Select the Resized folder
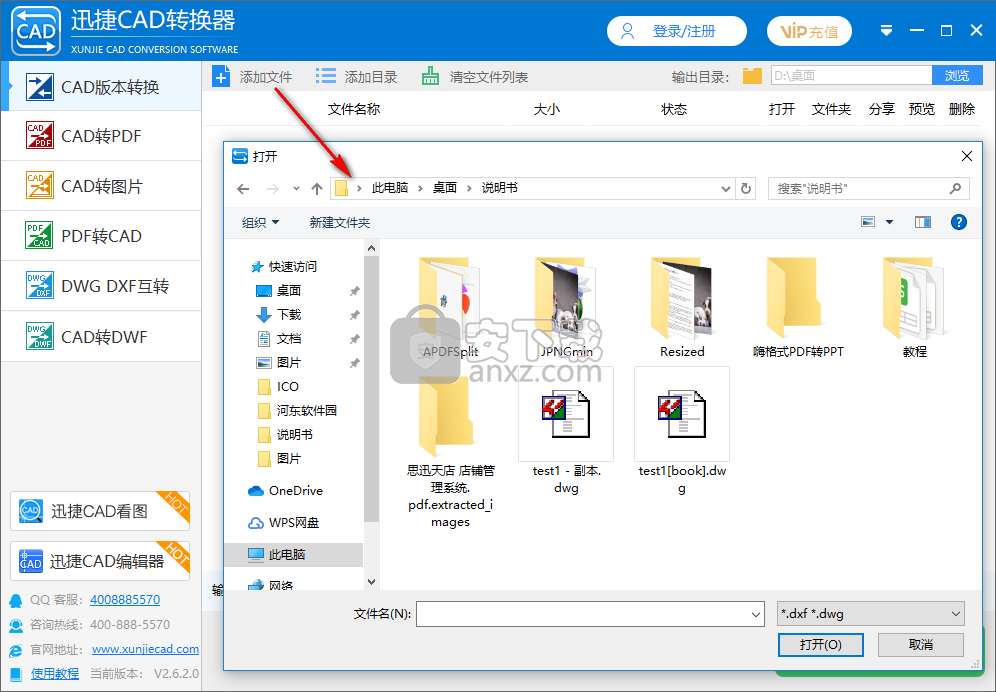996x692 pixels. pos(682,308)
